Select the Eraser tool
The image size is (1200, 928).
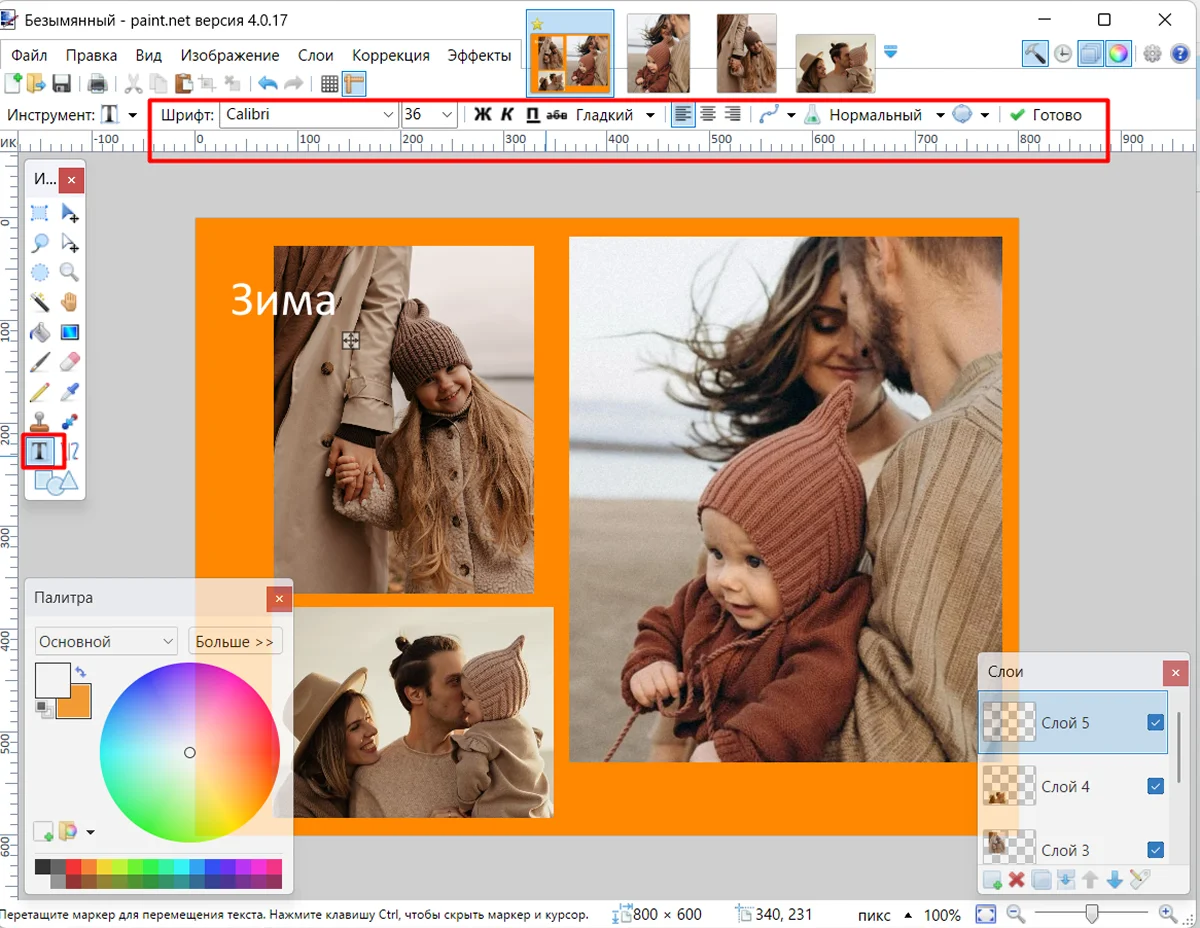click(x=69, y=362)
